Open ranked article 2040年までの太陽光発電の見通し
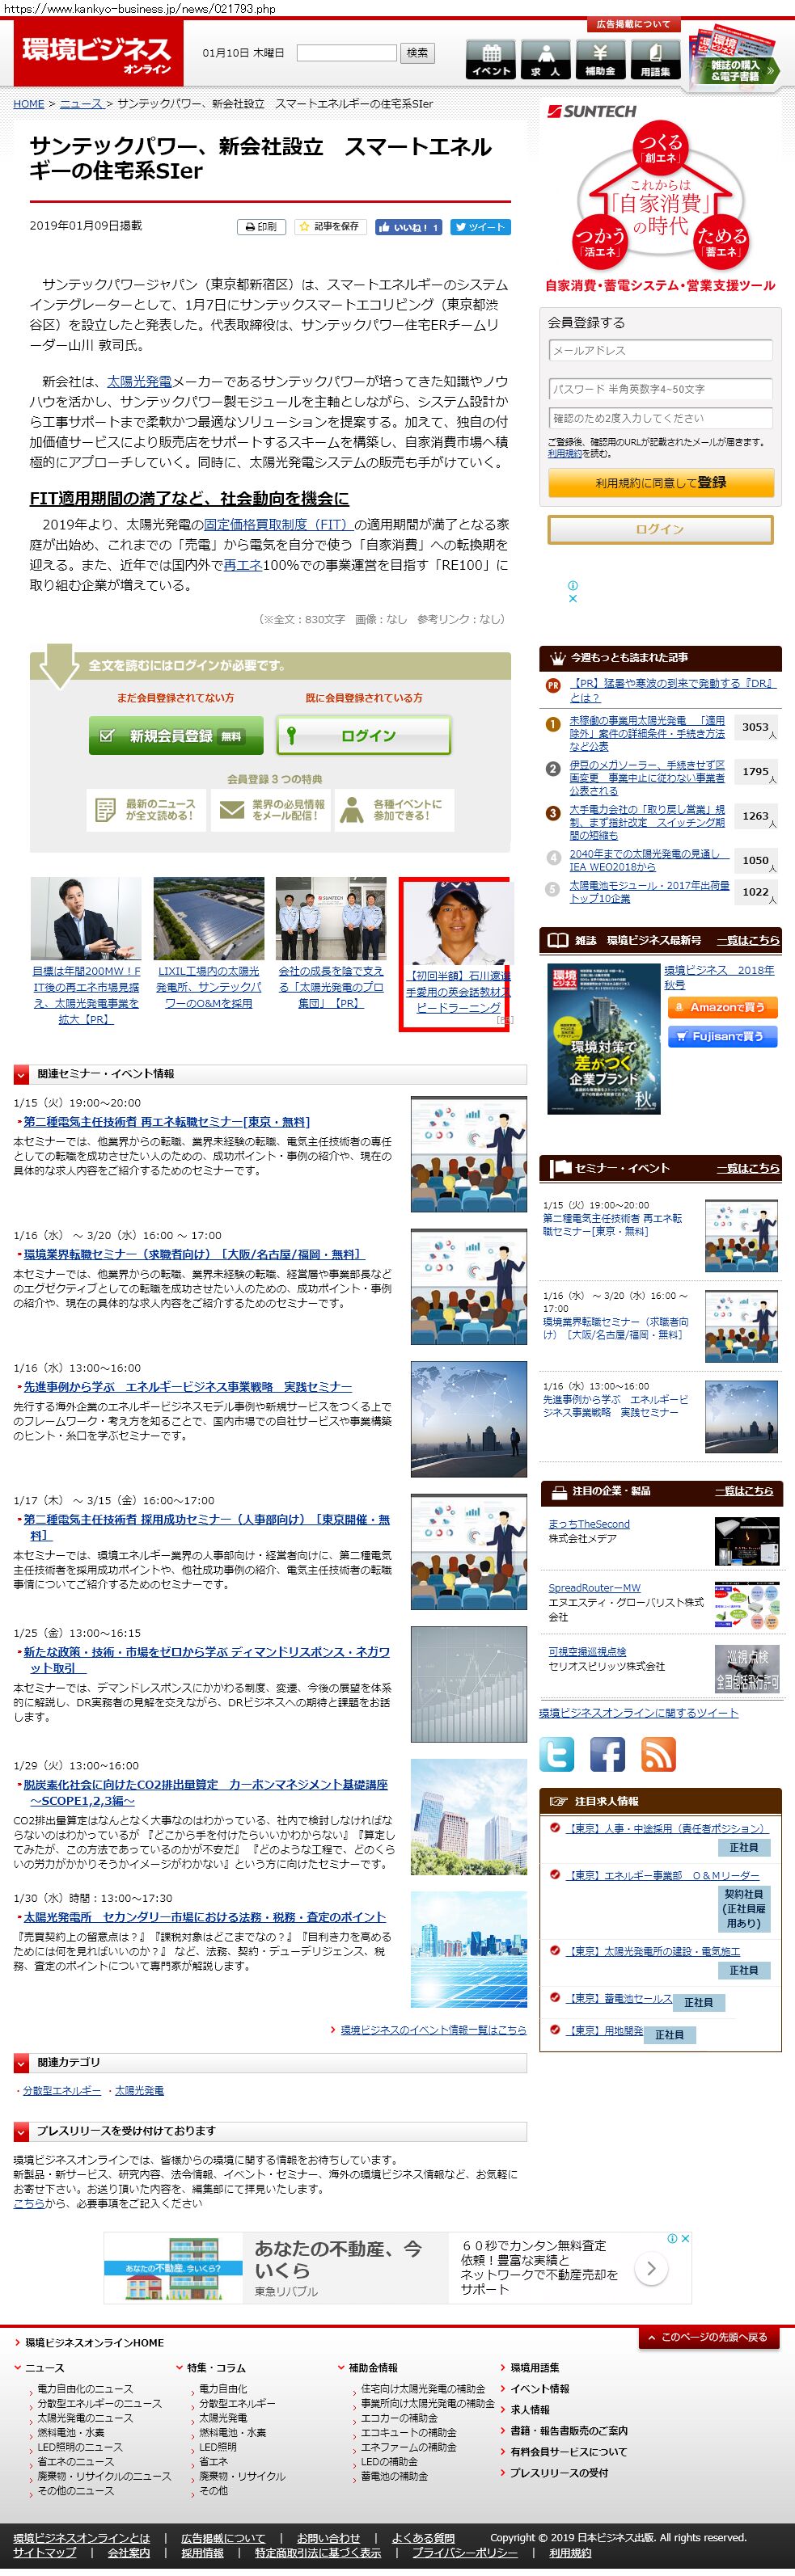The image size is (795, 2576). click(x=647, y=860)
